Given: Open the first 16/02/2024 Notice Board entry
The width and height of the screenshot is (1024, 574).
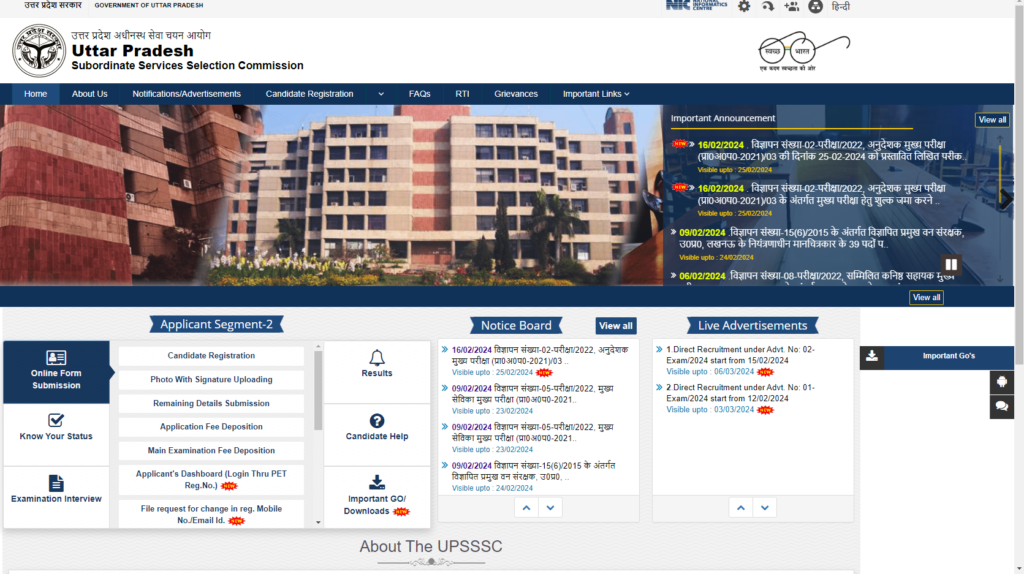Looking at the screenshot, I should pyautogui.click(x=540, y=355).
